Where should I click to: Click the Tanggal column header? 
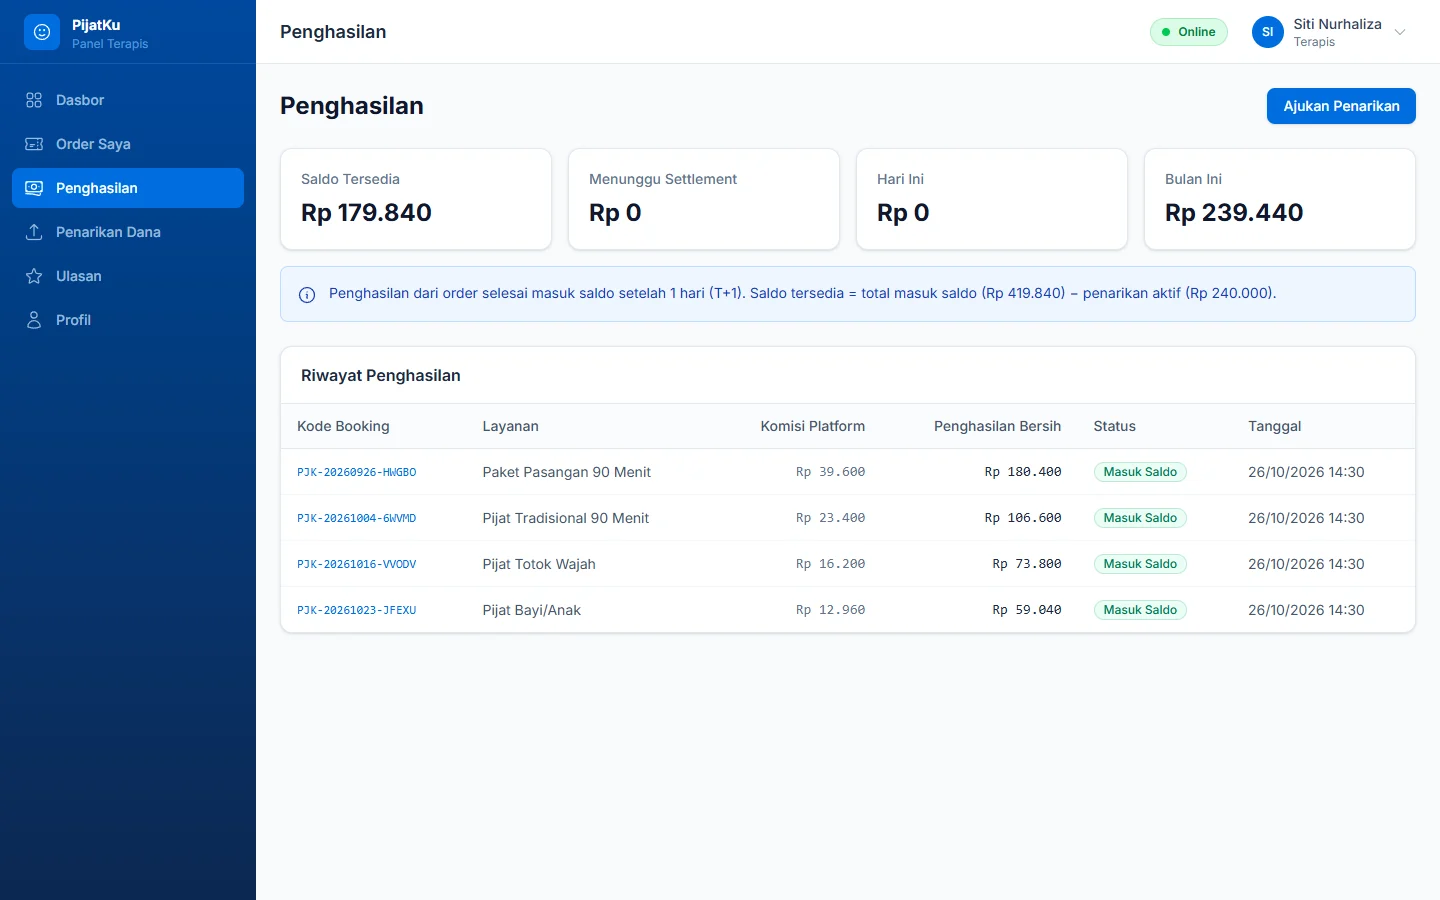[1274, 426]
